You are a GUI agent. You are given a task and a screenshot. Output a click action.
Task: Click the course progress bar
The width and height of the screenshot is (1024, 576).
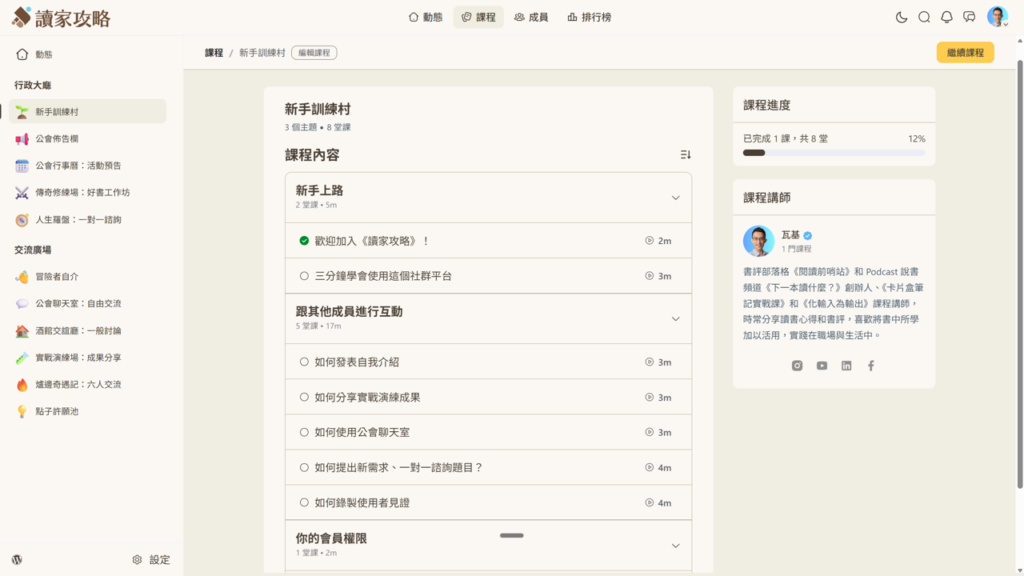(x=834, y=153)
